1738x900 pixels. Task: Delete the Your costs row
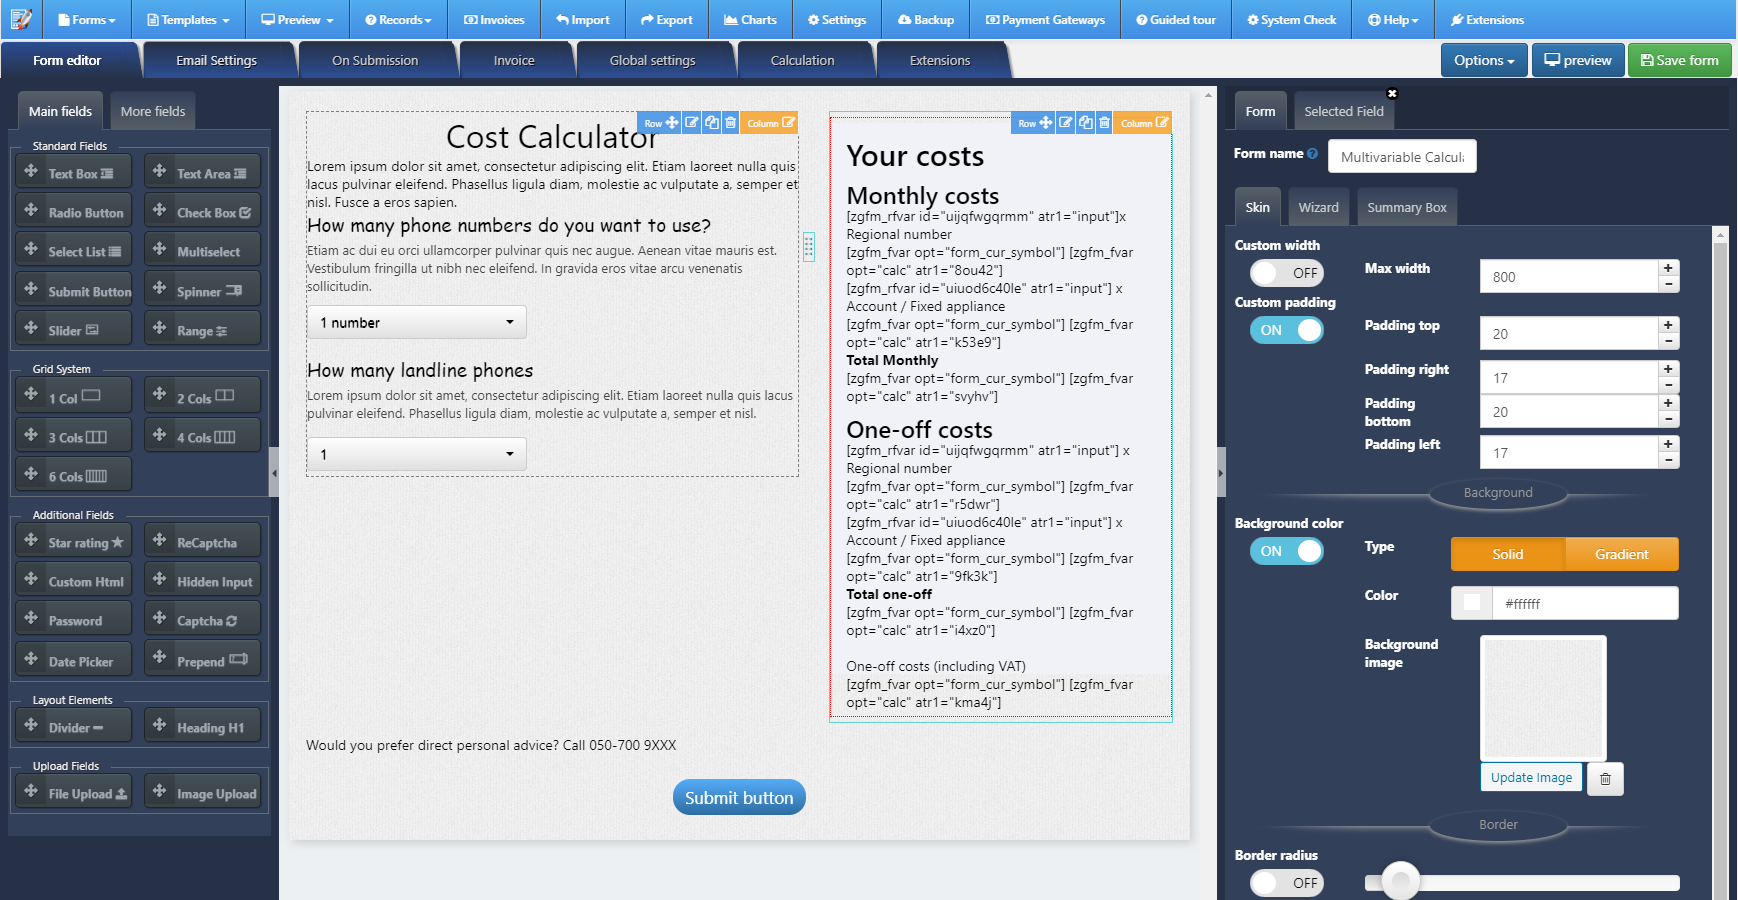click(x=1104, y=122)
